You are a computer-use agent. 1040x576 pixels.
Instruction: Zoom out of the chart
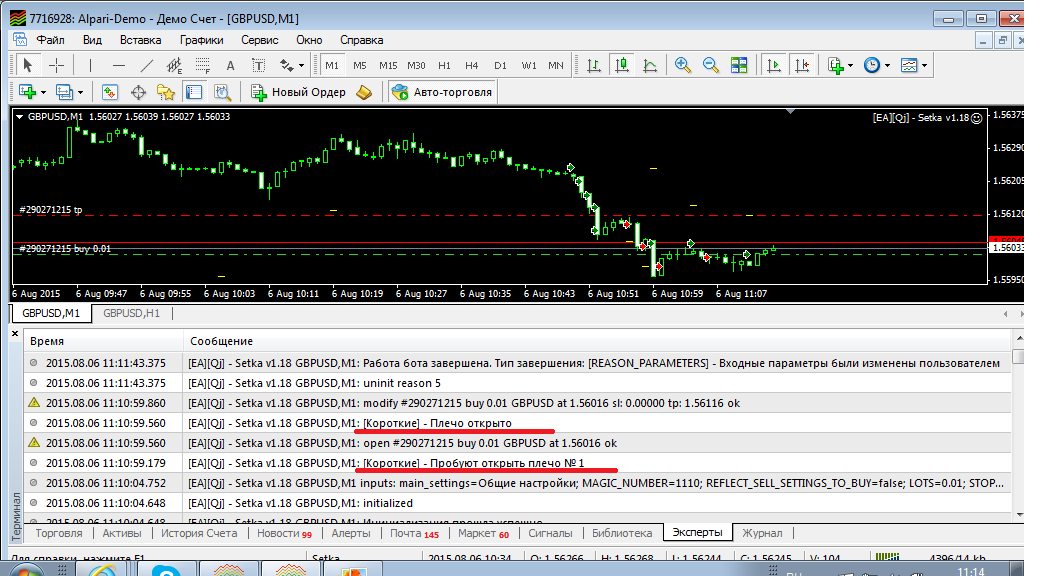pyautogui.click(x=710, y=65)
